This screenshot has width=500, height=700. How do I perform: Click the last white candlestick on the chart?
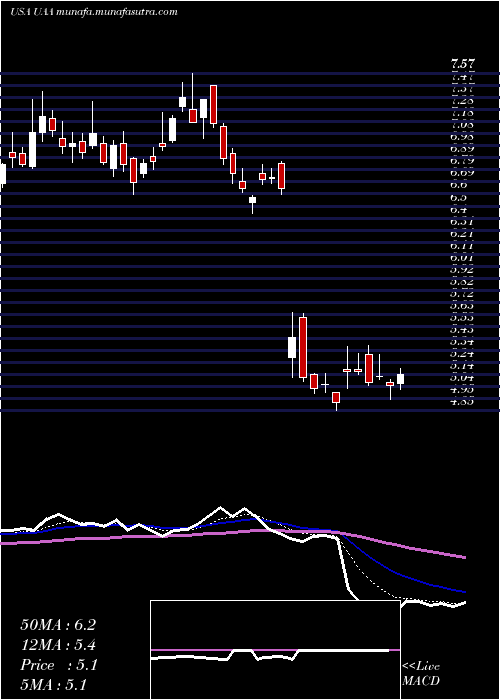[x=400, y=379]
